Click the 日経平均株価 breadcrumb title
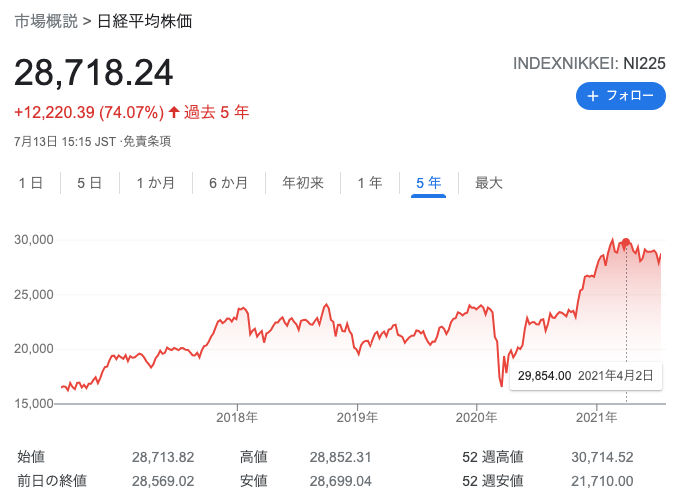 pos(145,21)
